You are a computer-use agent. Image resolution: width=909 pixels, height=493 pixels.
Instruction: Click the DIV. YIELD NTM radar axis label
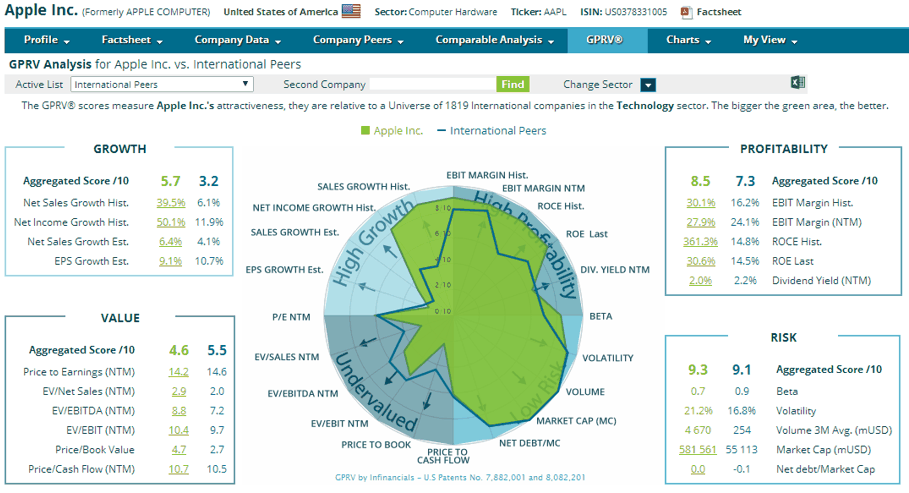(615, 270)
